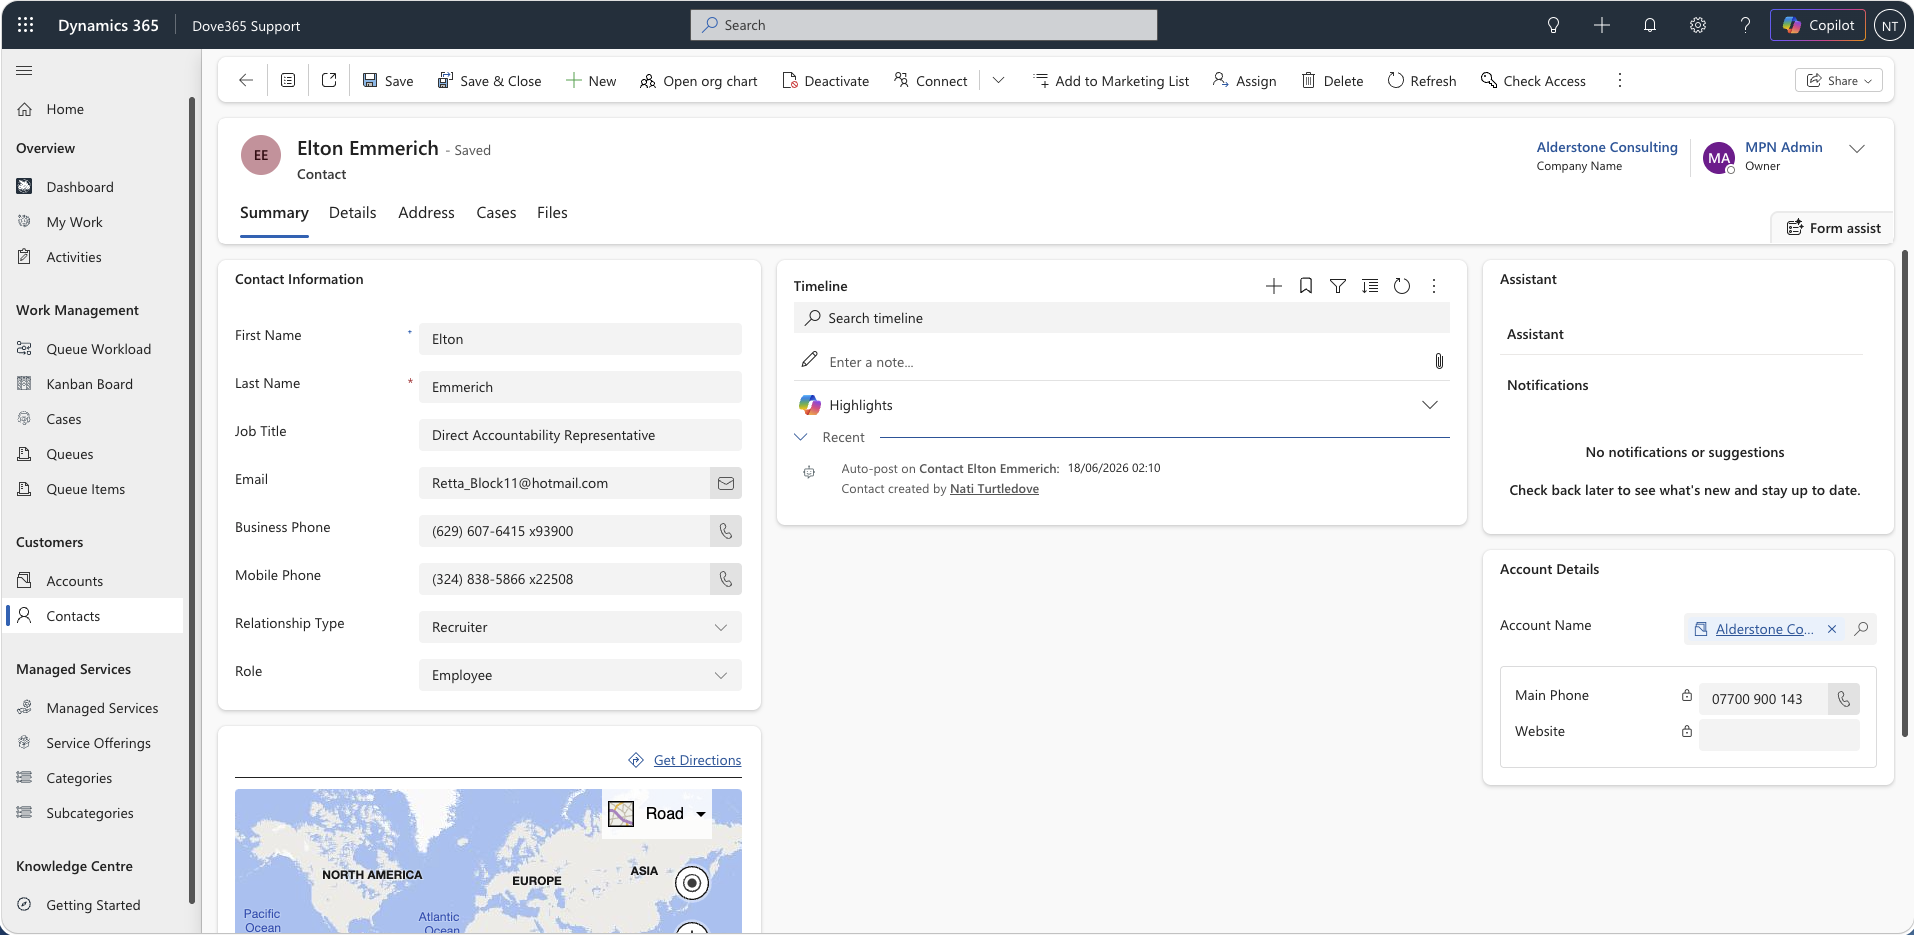Open the notifications bell icon
1914x935 pixels.
tap(1650, 25)
